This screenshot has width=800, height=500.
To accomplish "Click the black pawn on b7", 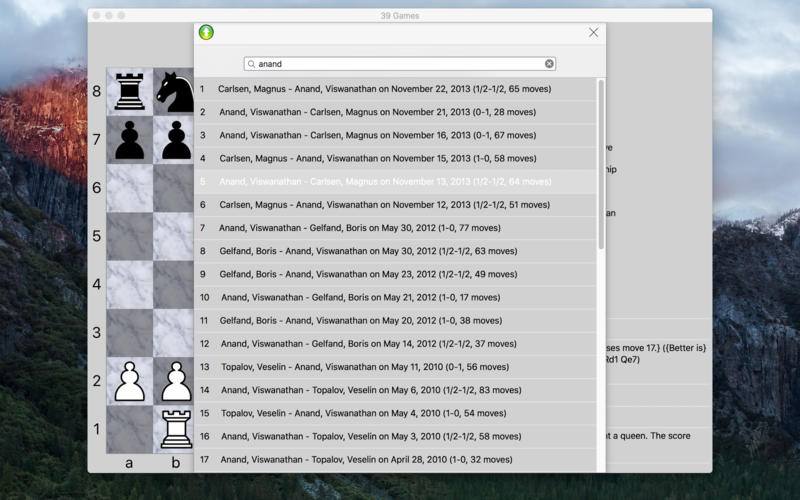I will (x=176, y=140).
